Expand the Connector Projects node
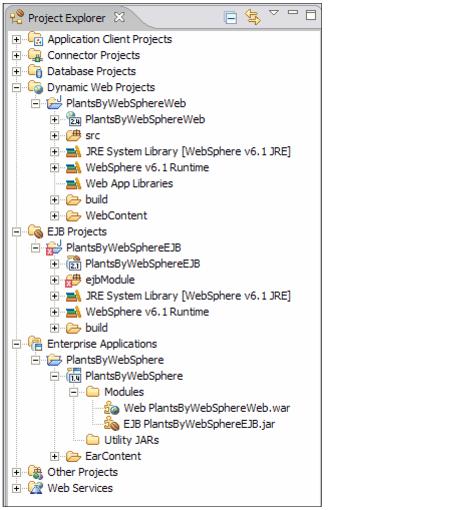The width and height of the screenshot is (475, 510). pos(16,55)
